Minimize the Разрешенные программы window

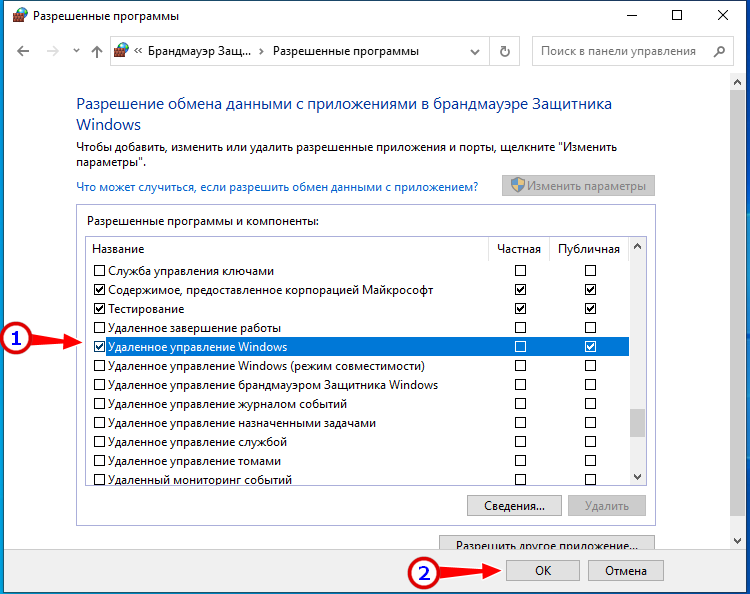(x=632, y=15)
